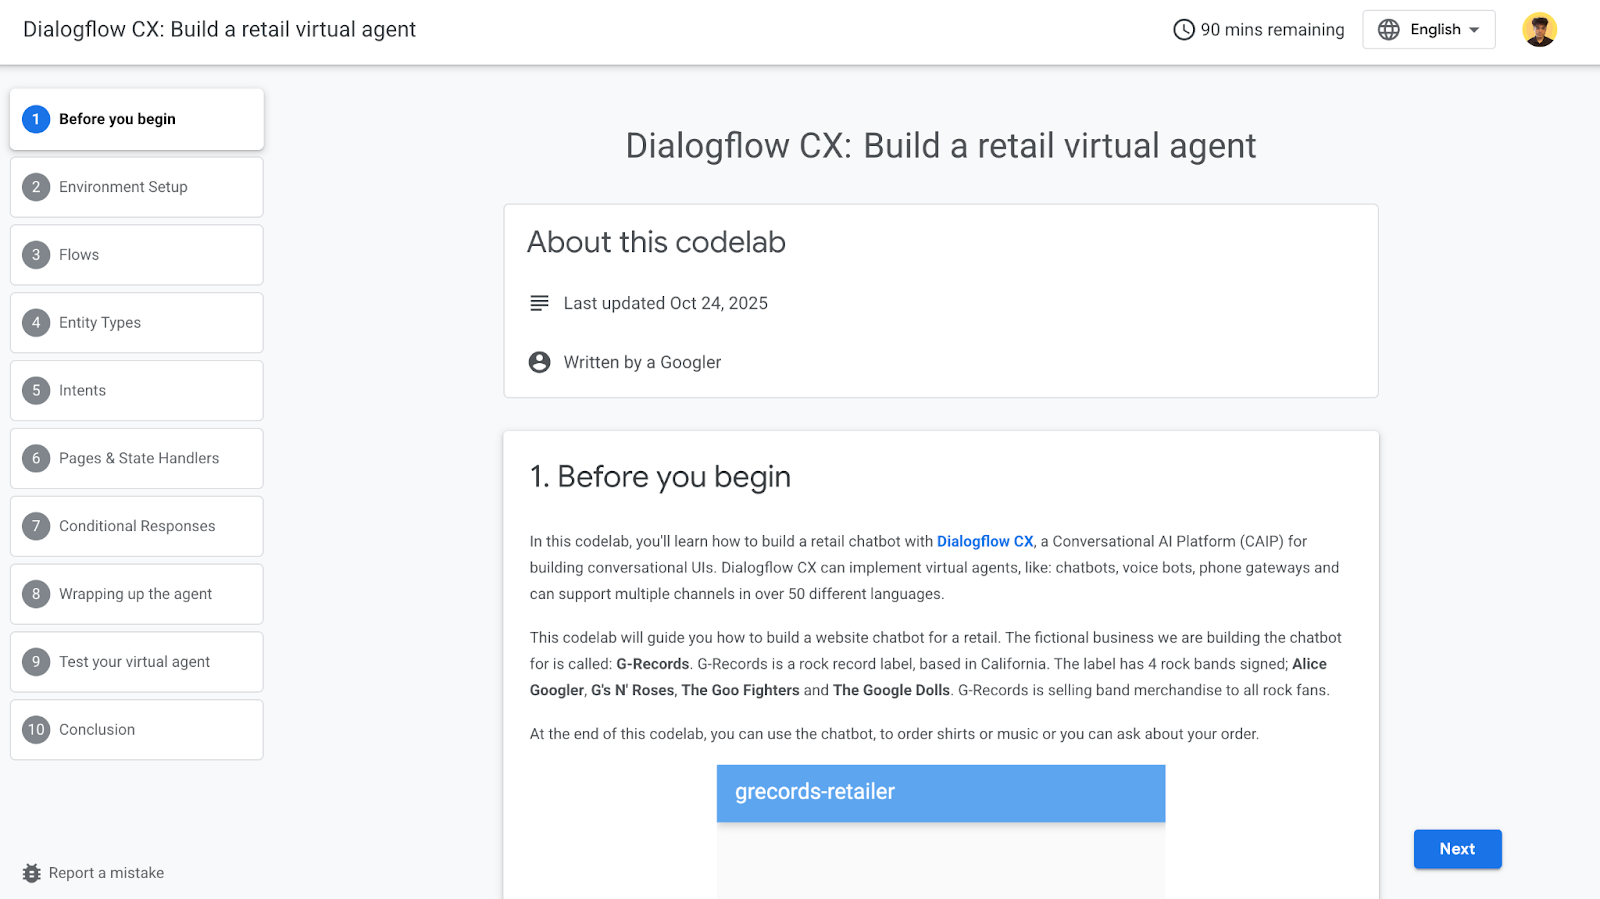The image size is (1600, 899).
Task: Click step number 6 circle
Action: pos(36,458)
